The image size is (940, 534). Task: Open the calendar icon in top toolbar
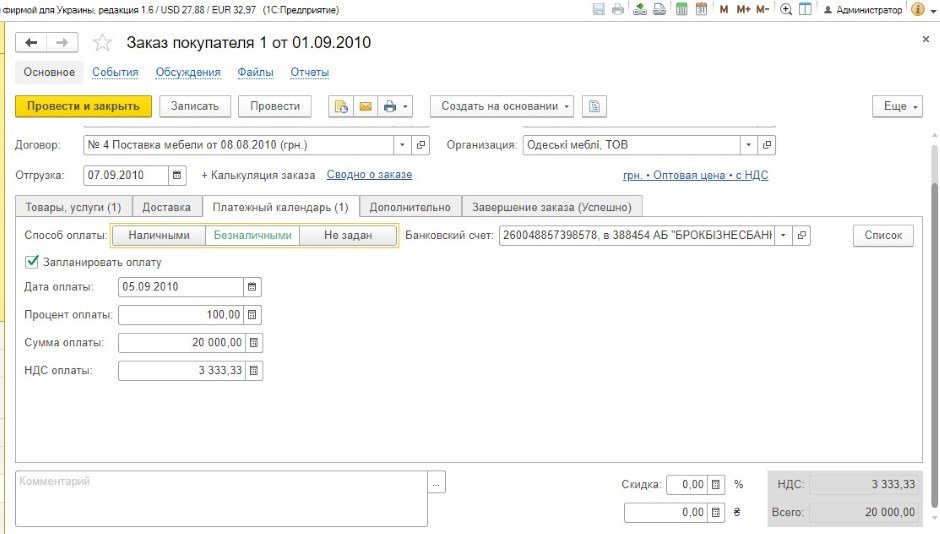[x=701, y=9]
